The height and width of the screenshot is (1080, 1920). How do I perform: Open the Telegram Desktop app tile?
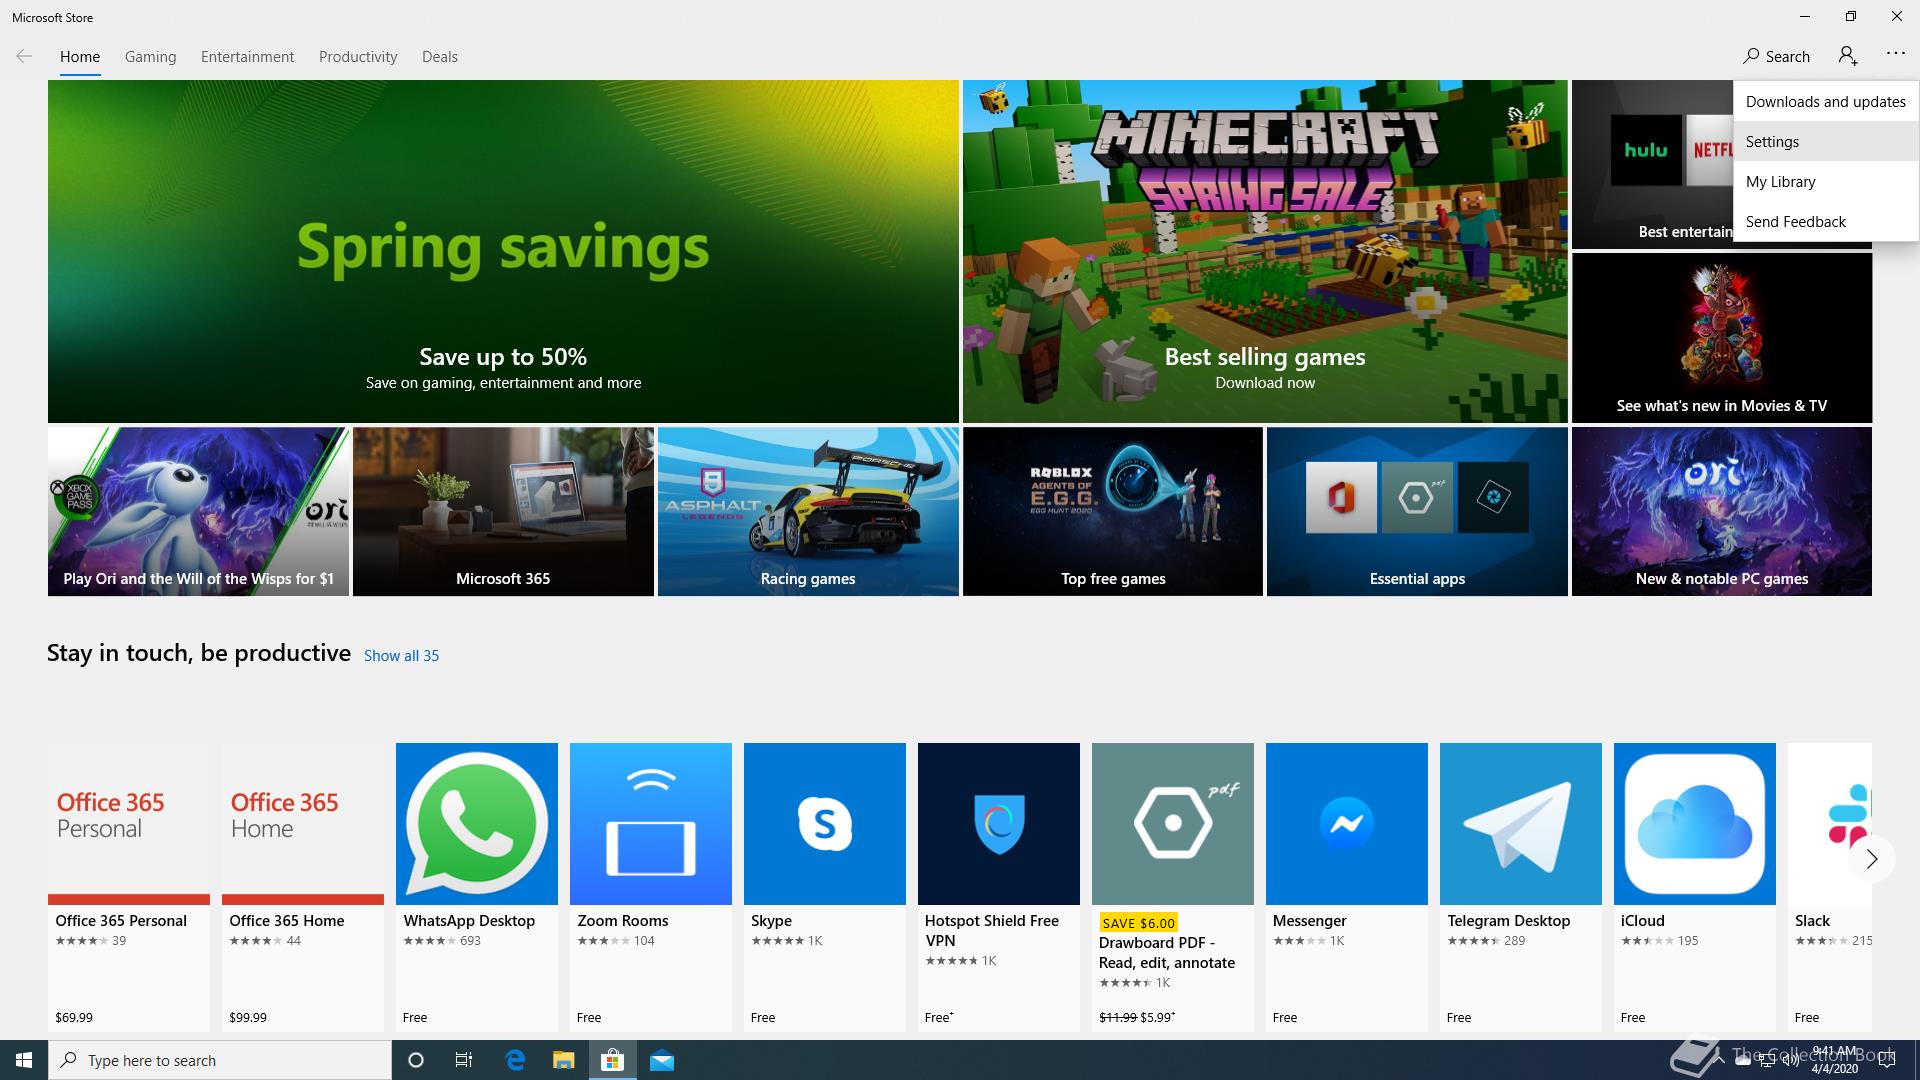click(1521, 886)
